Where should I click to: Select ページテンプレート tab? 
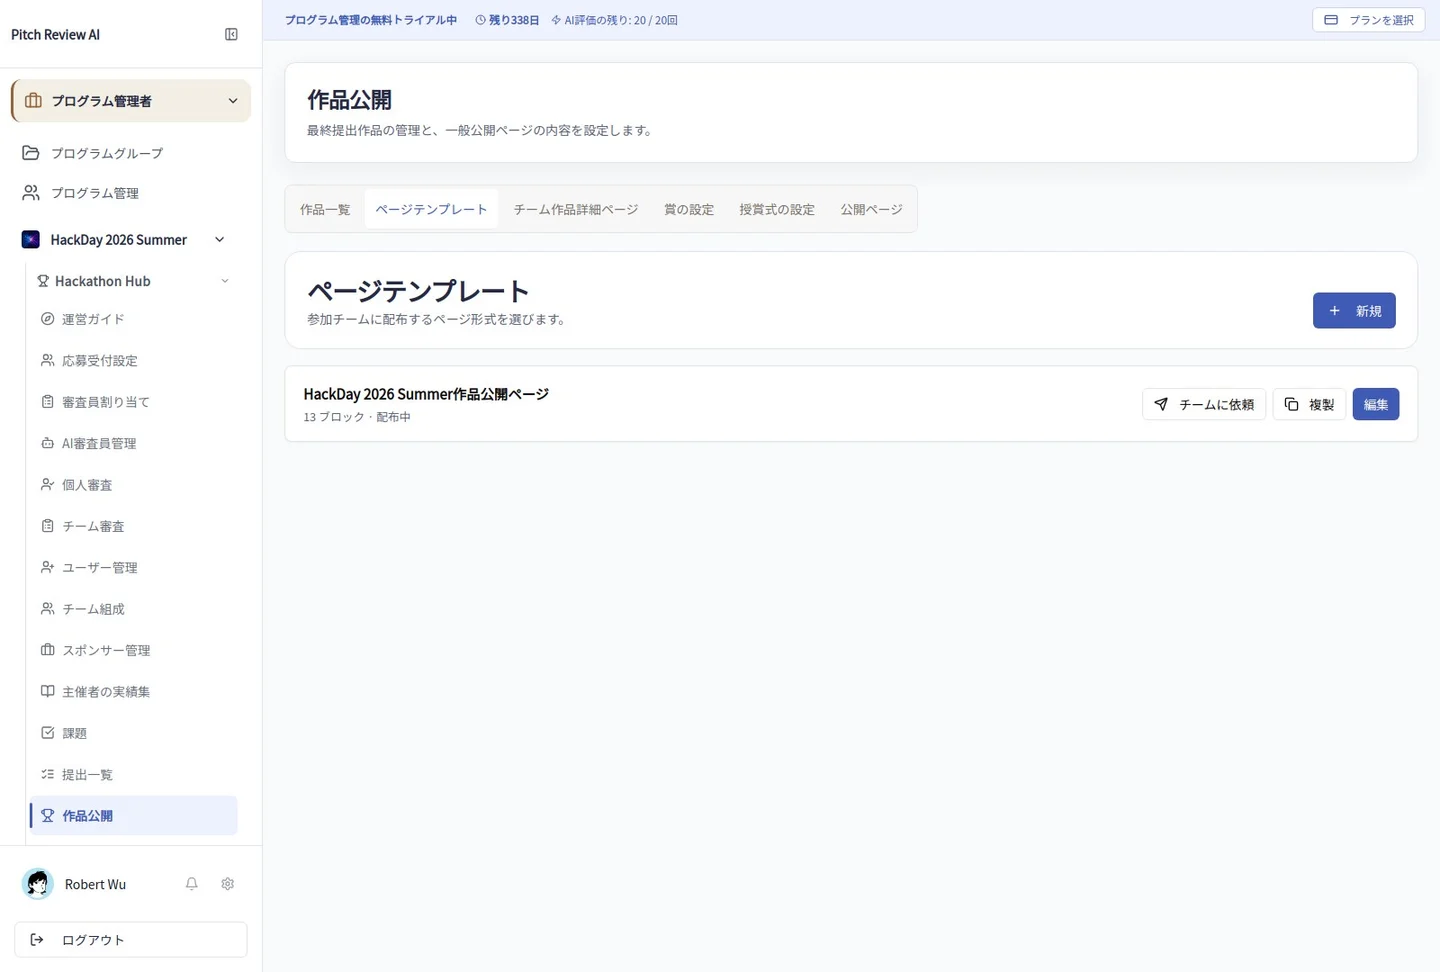[431, 209]
